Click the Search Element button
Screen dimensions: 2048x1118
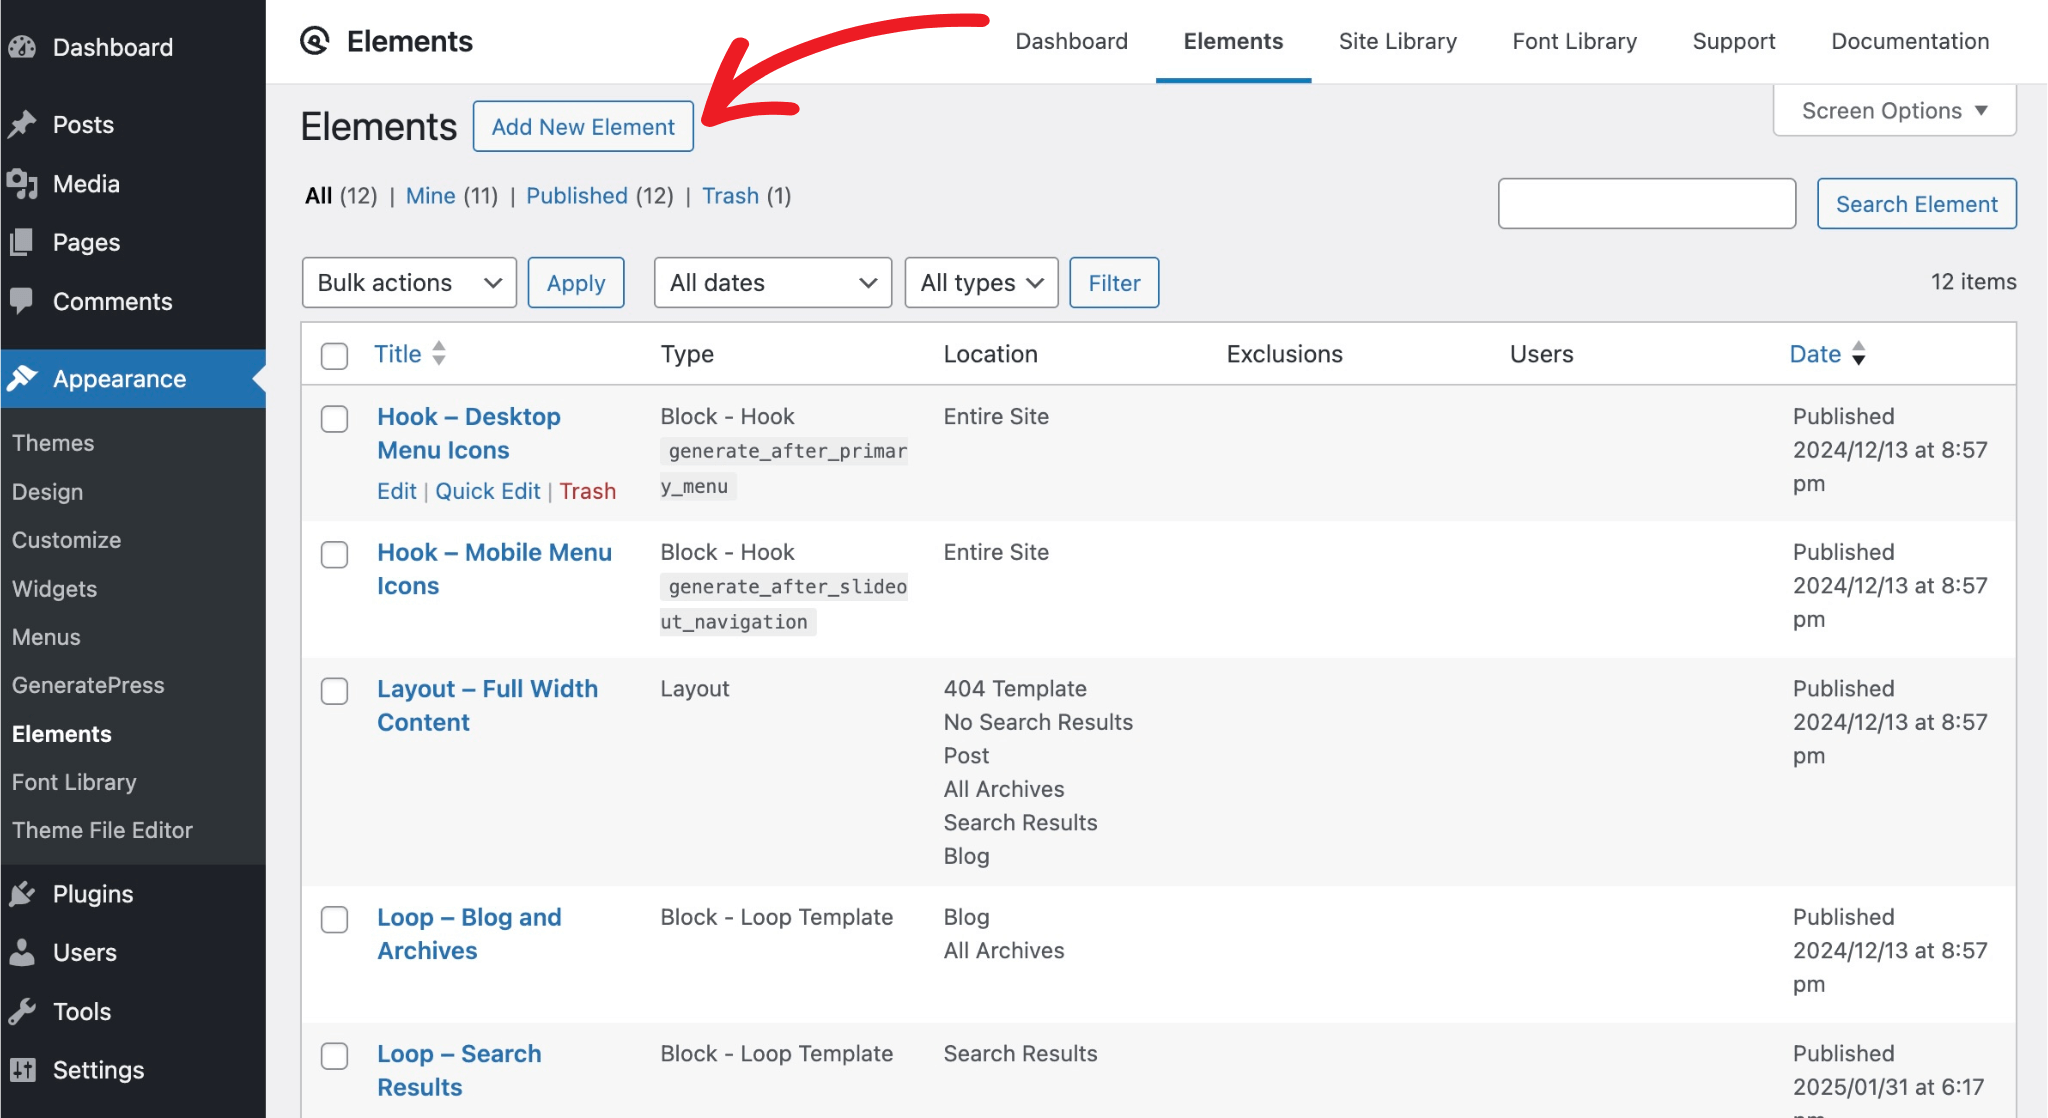1916,204
